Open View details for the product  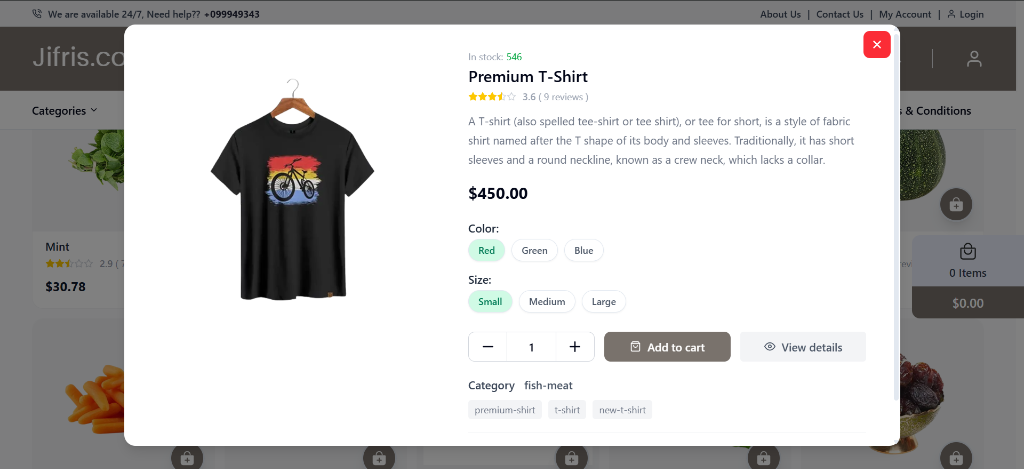point(802,347)
